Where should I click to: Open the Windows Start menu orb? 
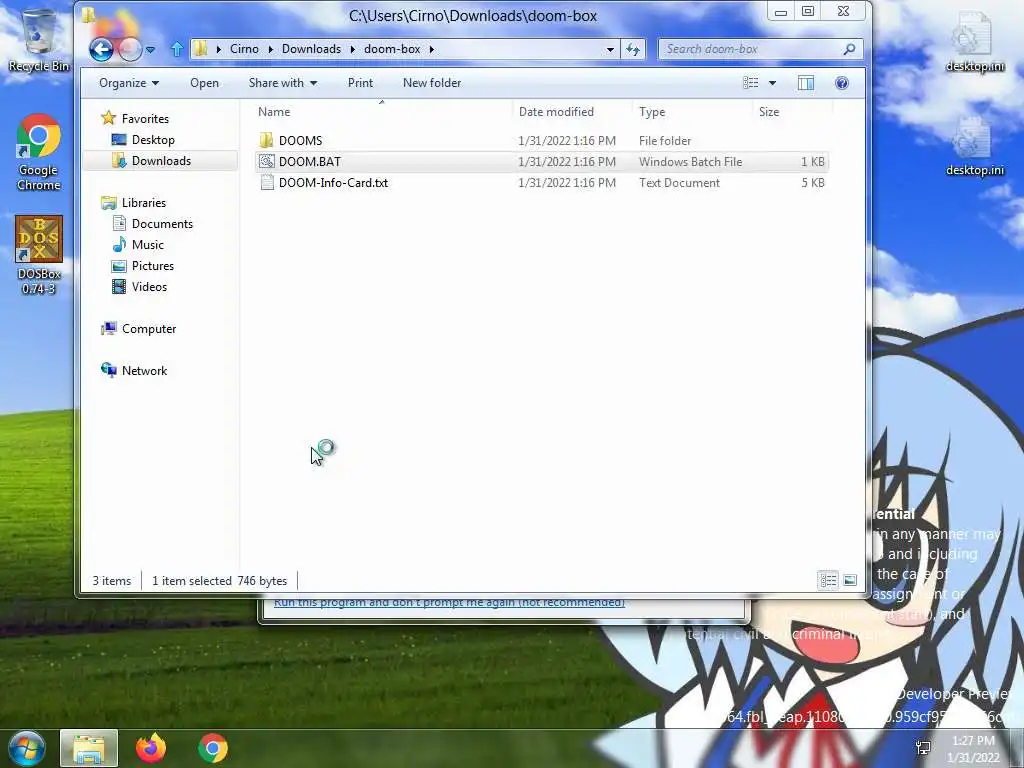coord(27,748)
